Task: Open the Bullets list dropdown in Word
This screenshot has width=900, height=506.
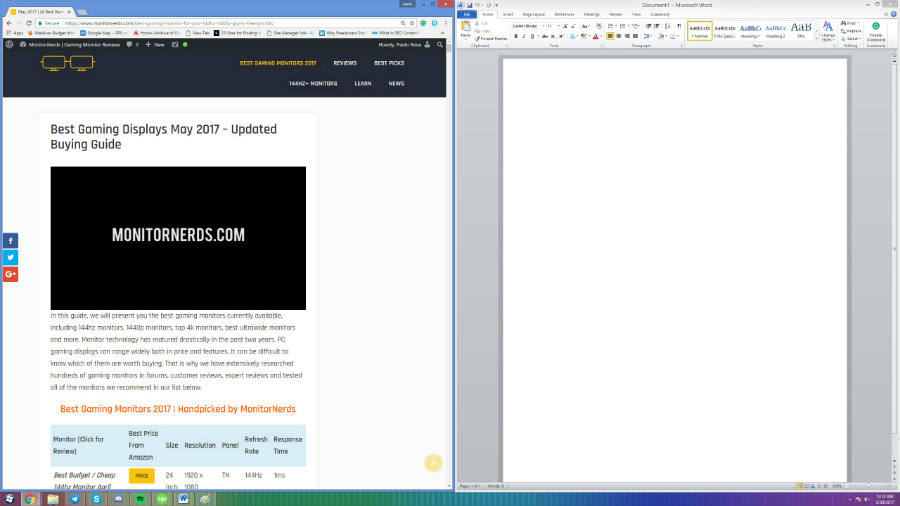Action: pos(616,26)
